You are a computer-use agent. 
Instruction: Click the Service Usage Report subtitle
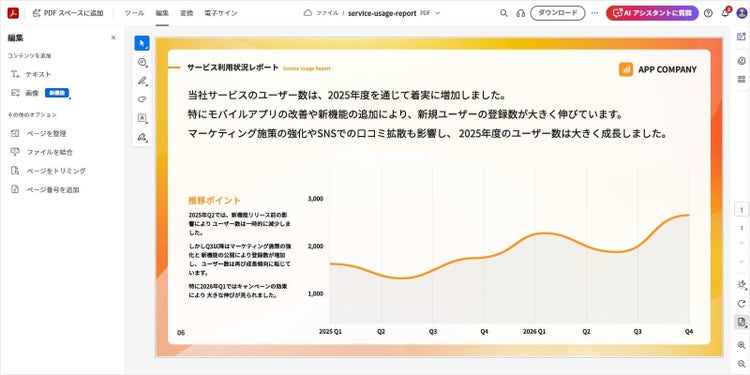pos(307,68)
